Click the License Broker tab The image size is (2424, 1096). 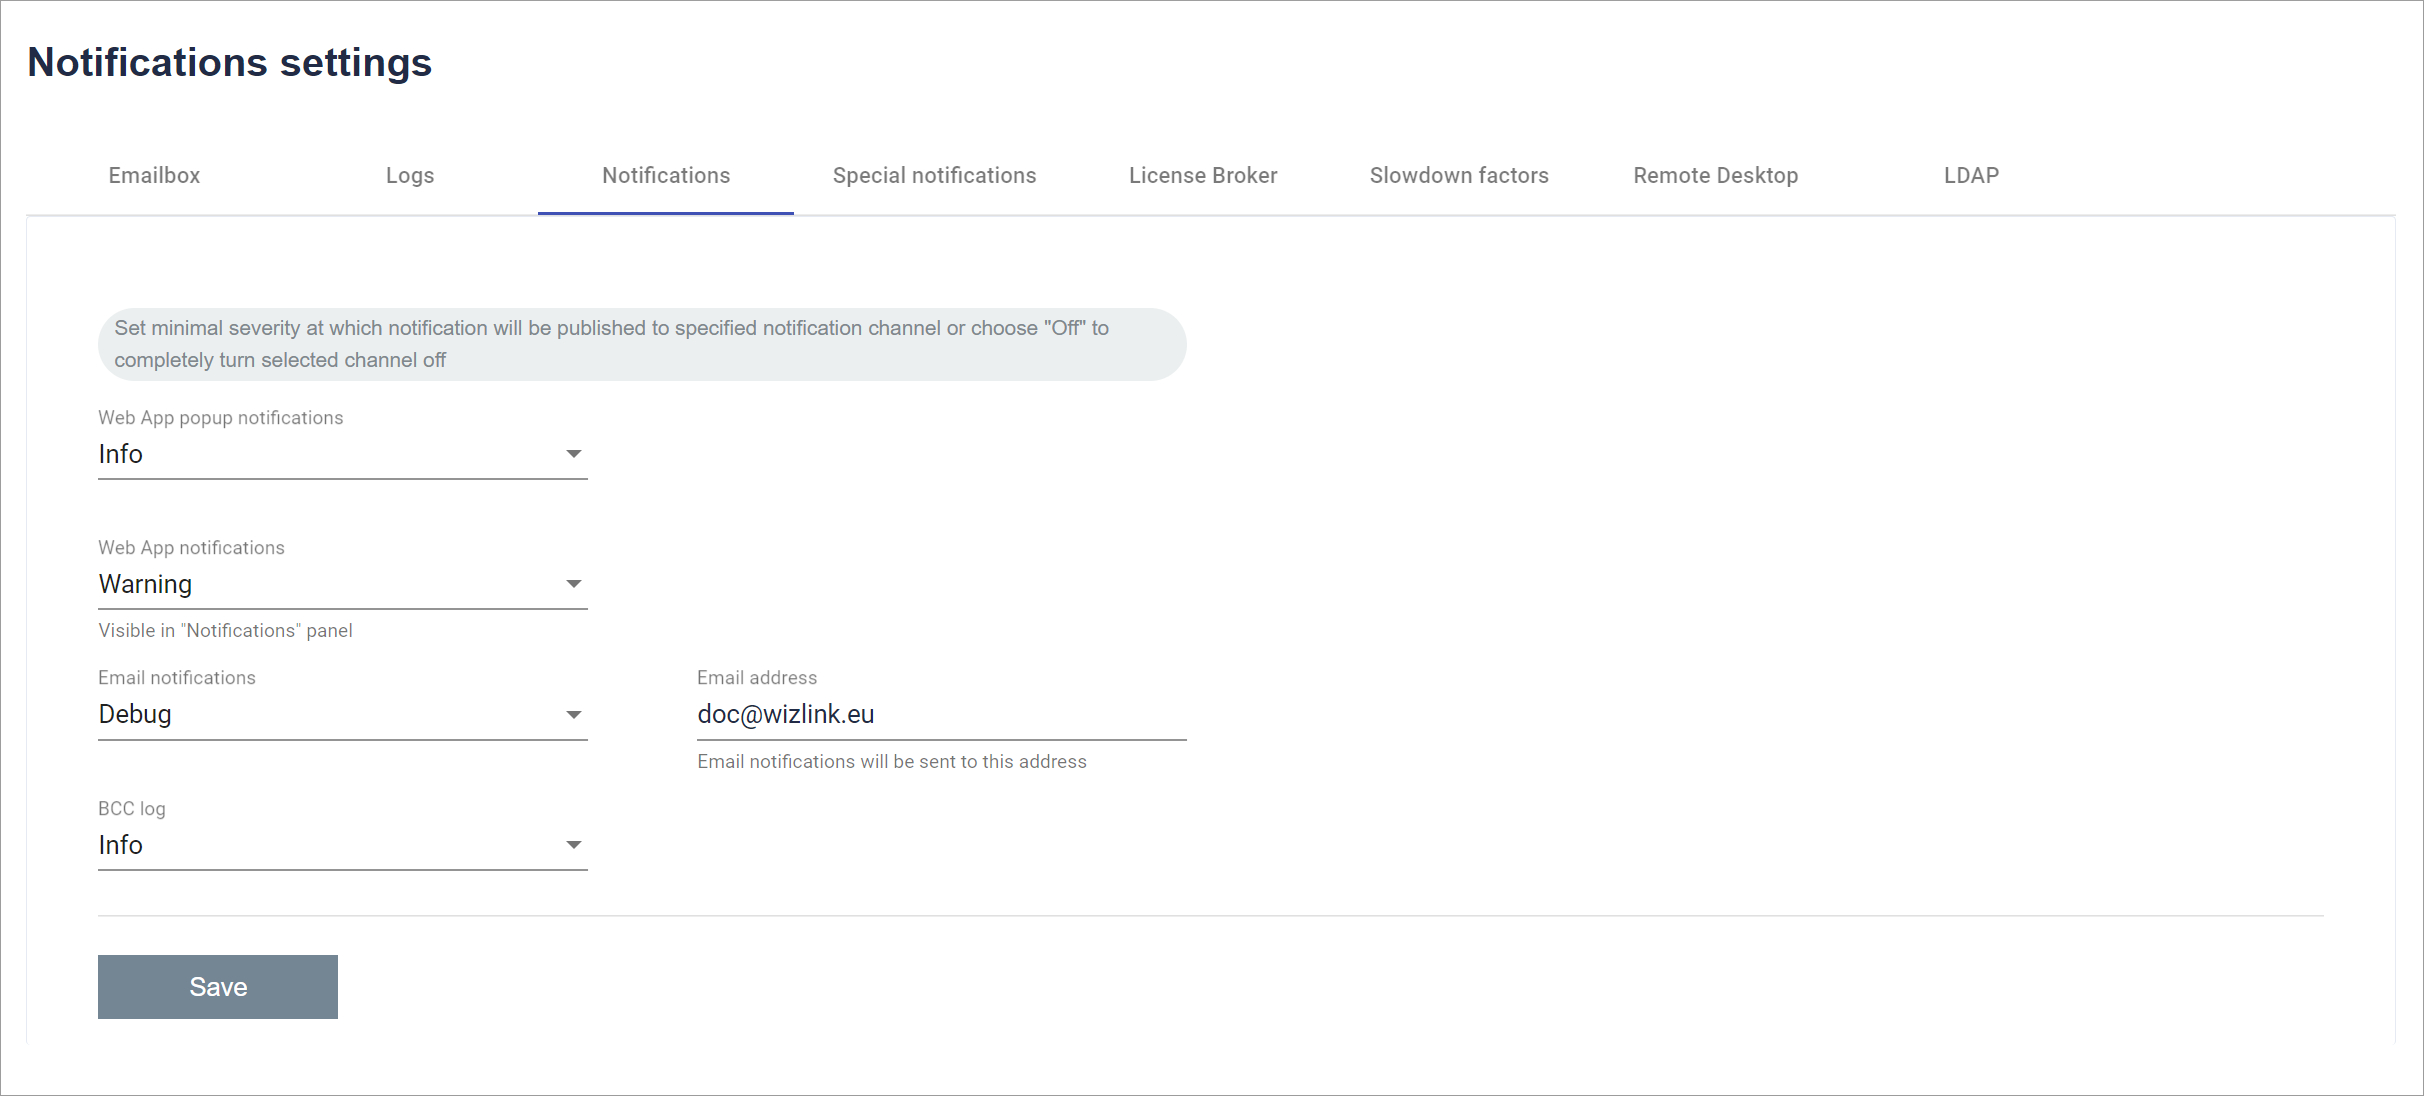tap(1204, 175)
